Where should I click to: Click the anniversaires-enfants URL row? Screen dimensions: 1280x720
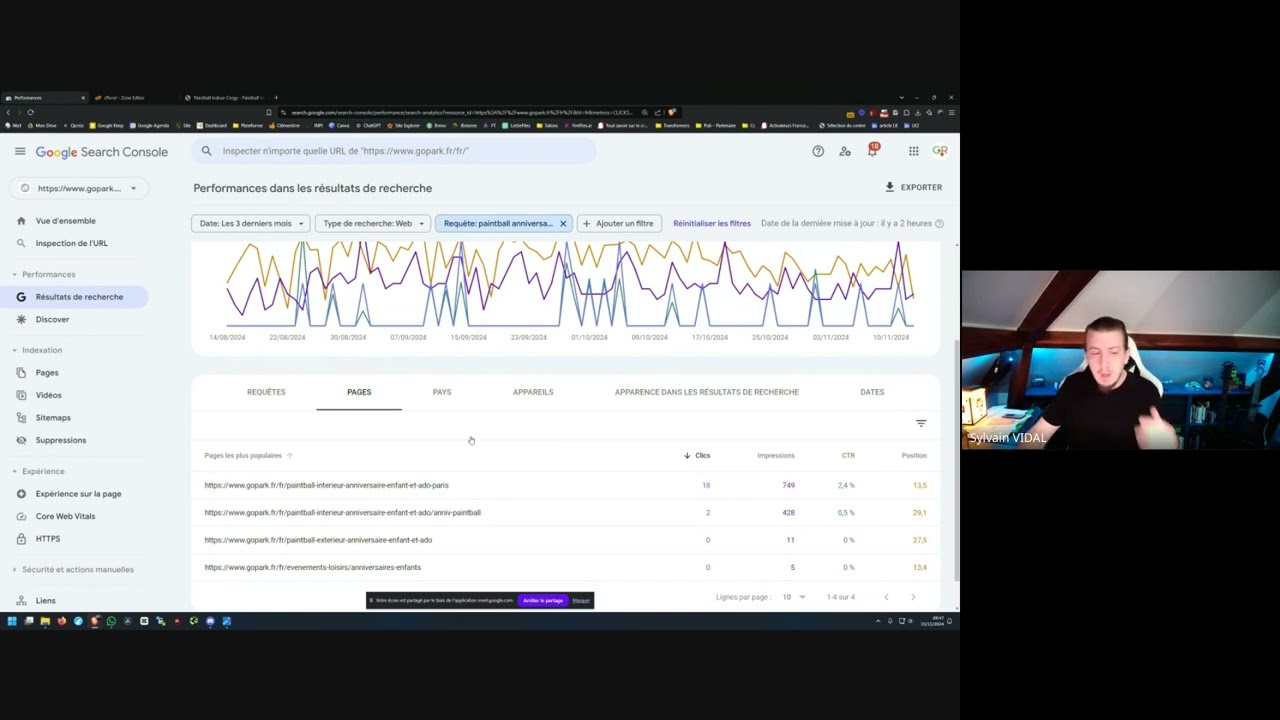[566, 567]
